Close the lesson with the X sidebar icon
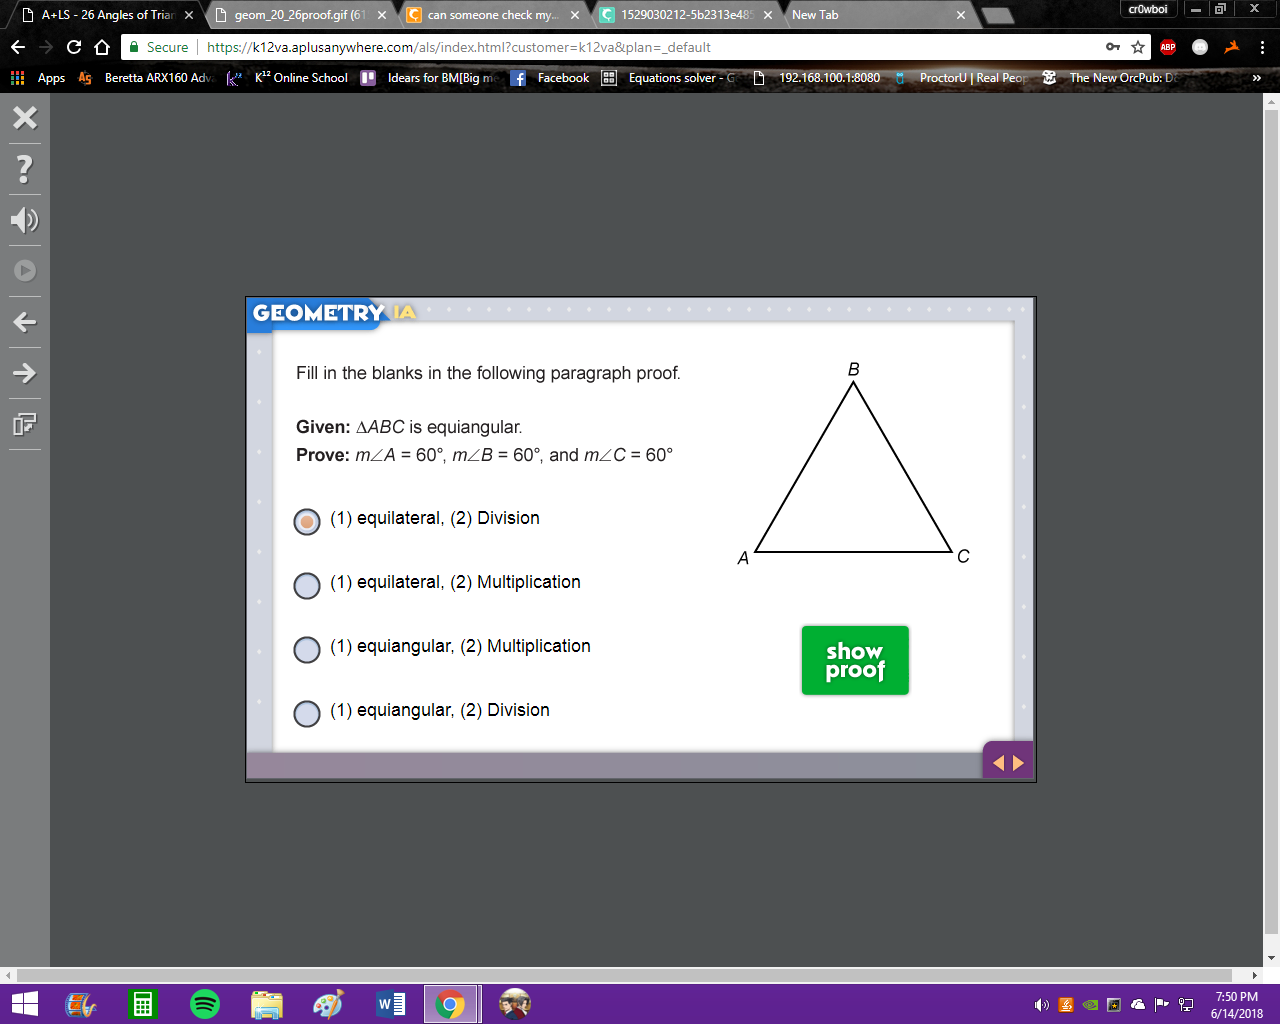The height and width of the screenshot is (1024, 1280). tap(25, 118)
